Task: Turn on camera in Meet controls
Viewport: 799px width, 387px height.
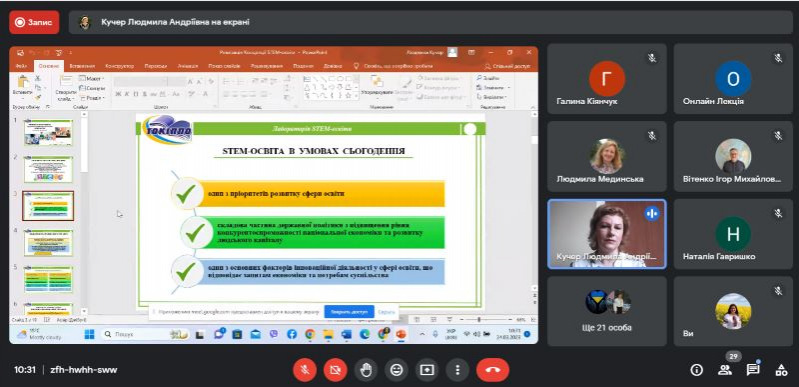Action: pos(335,370)
